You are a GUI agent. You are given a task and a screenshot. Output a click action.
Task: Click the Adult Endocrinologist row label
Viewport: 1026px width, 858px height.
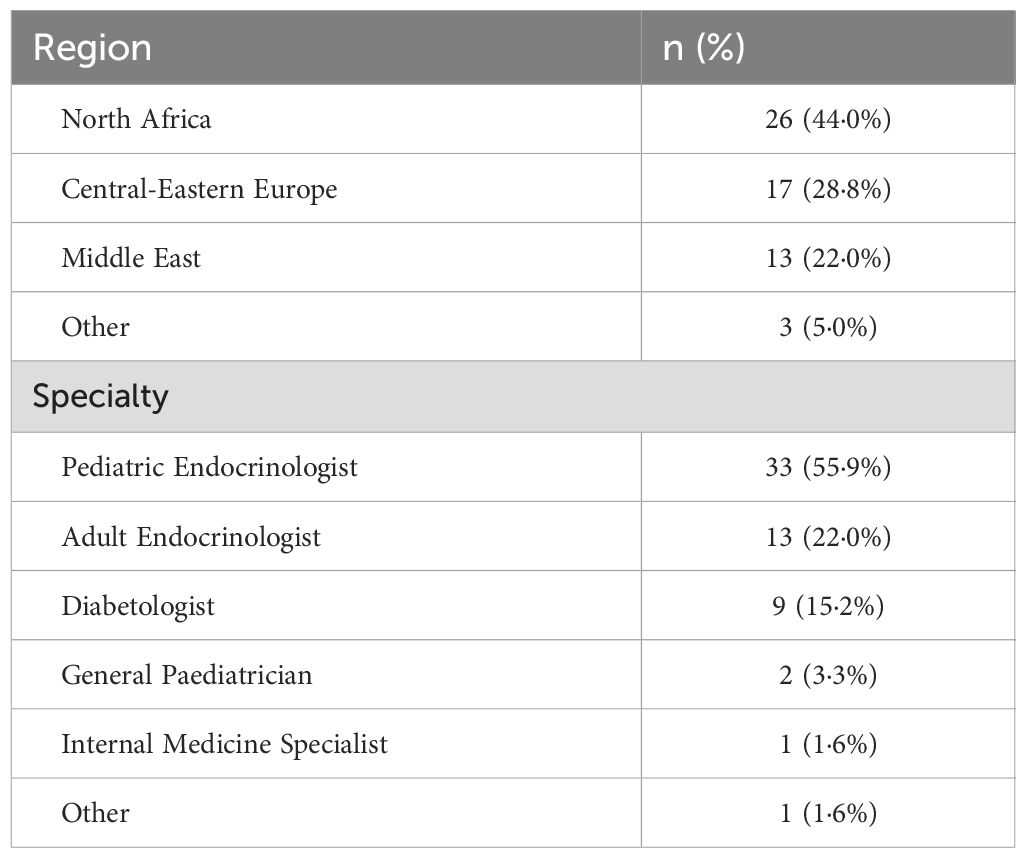191,537
